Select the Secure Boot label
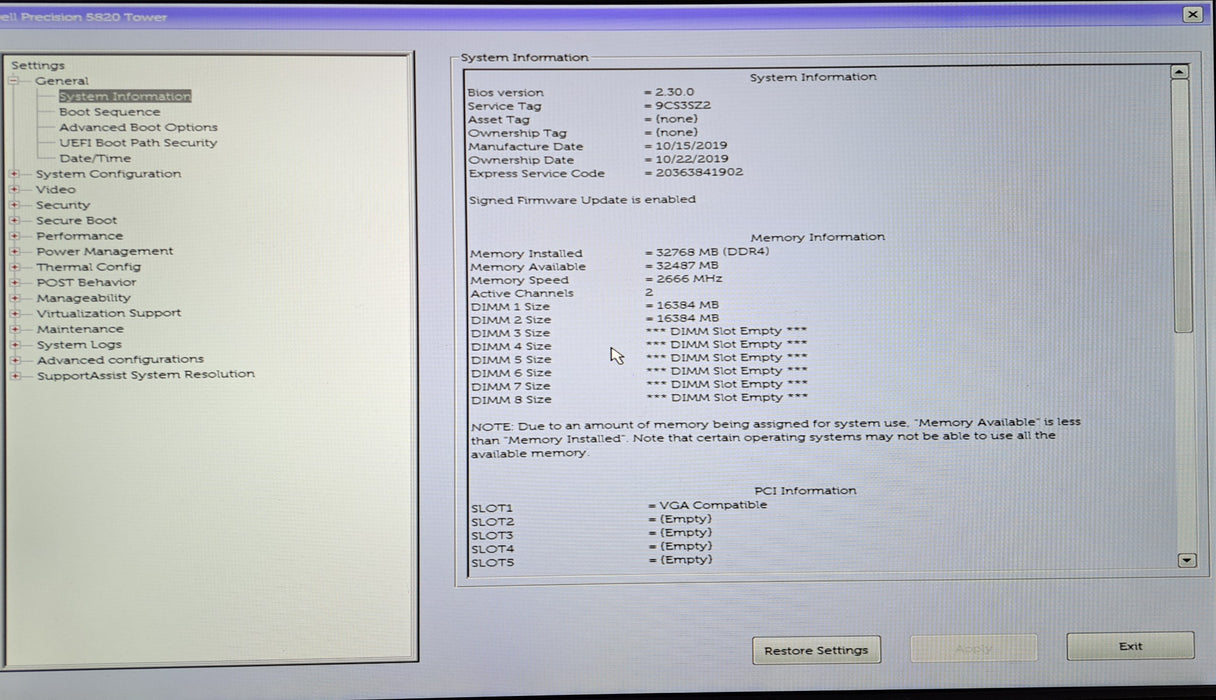This screenshot has width=1216, height=700. pos(77,220)
